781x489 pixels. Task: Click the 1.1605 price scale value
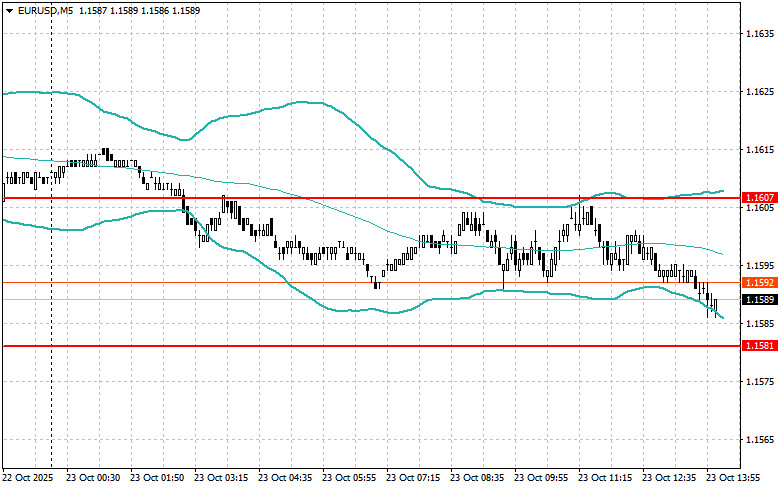click(x=760, y=208)
